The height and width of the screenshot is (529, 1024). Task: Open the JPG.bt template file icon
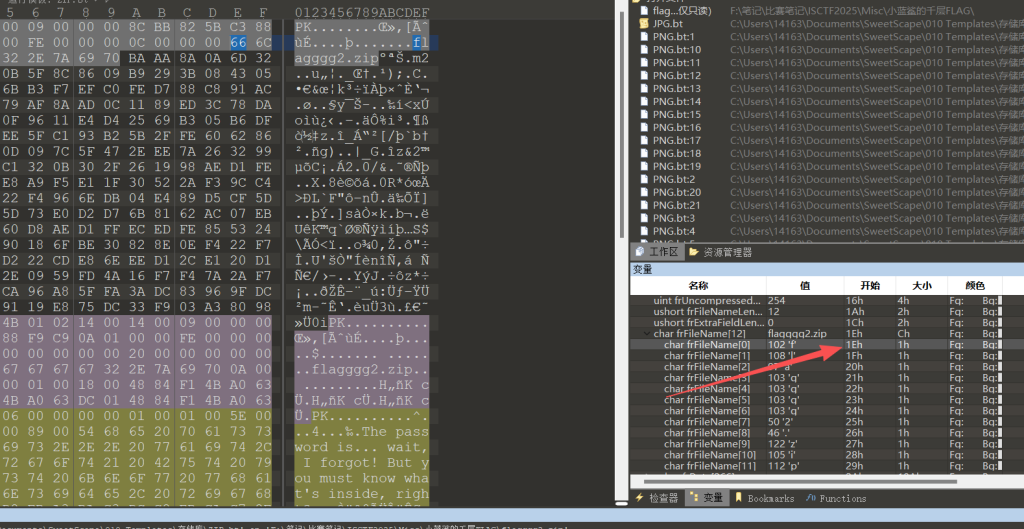pos(644,23)
